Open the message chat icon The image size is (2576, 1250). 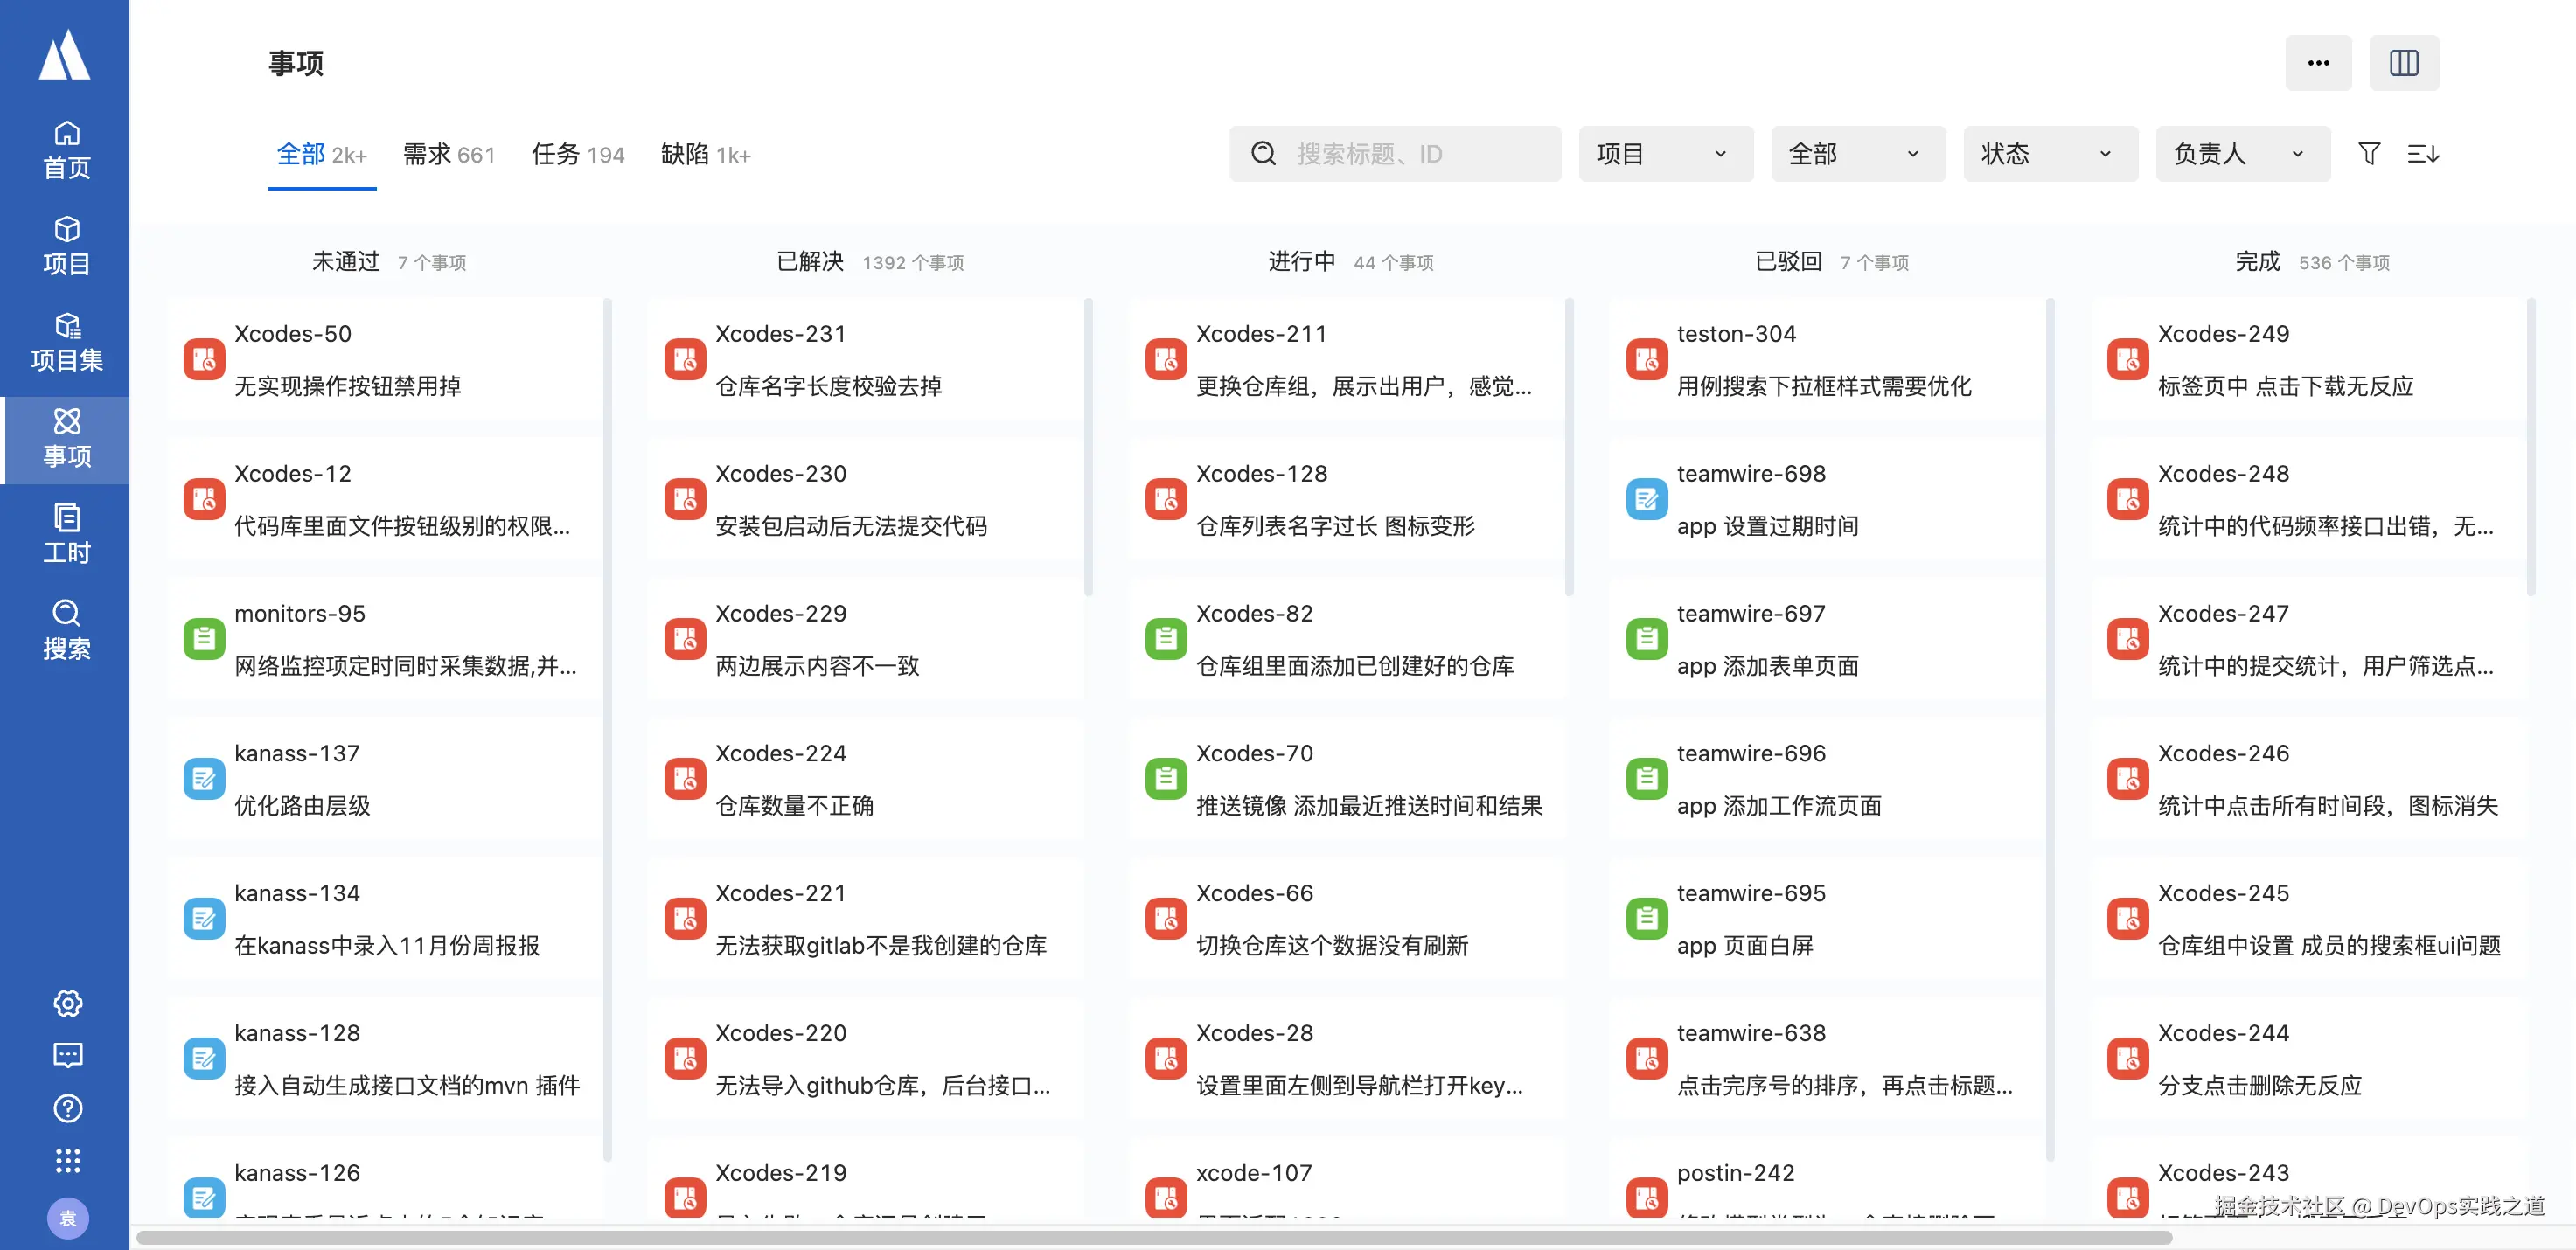coord(67,1055)
